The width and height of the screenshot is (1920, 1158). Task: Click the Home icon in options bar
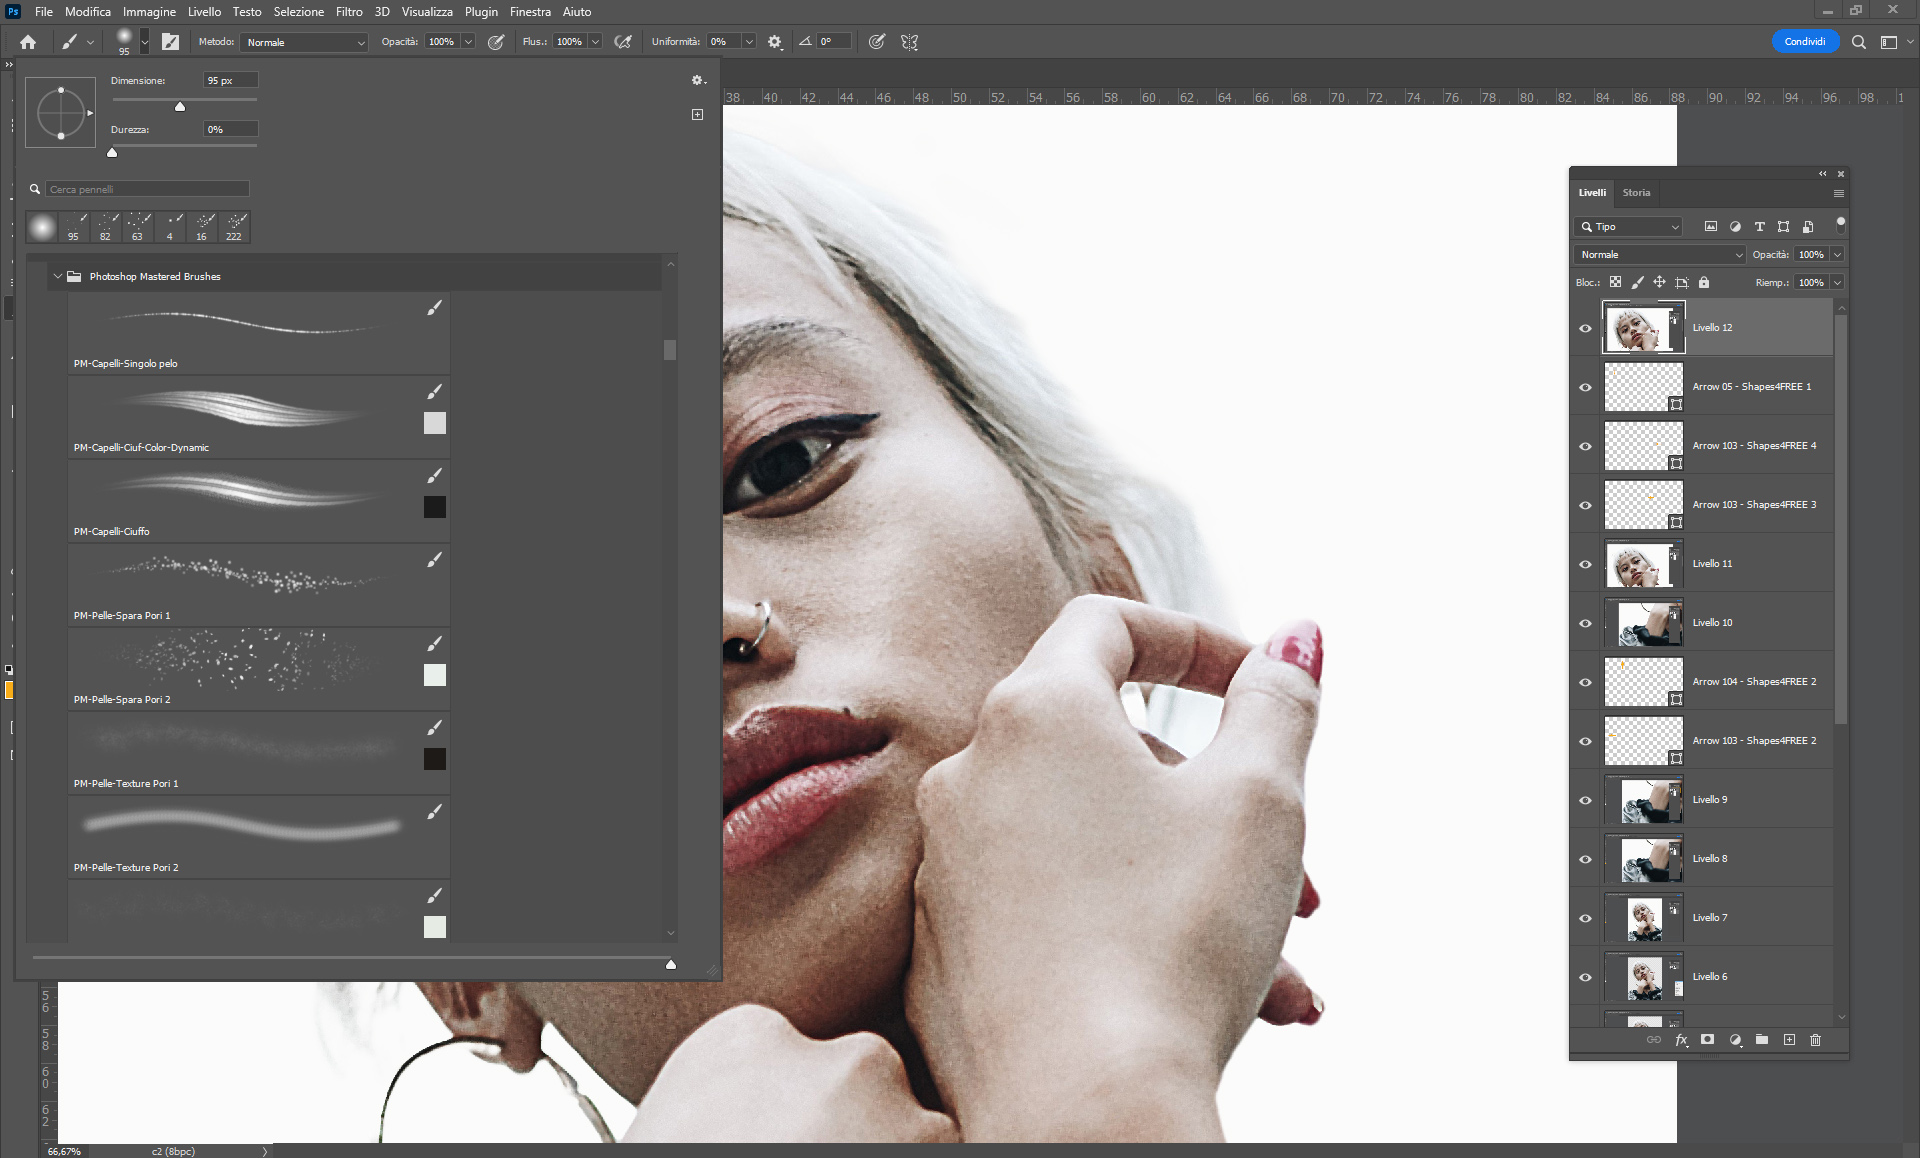click(x=28, y=42)
